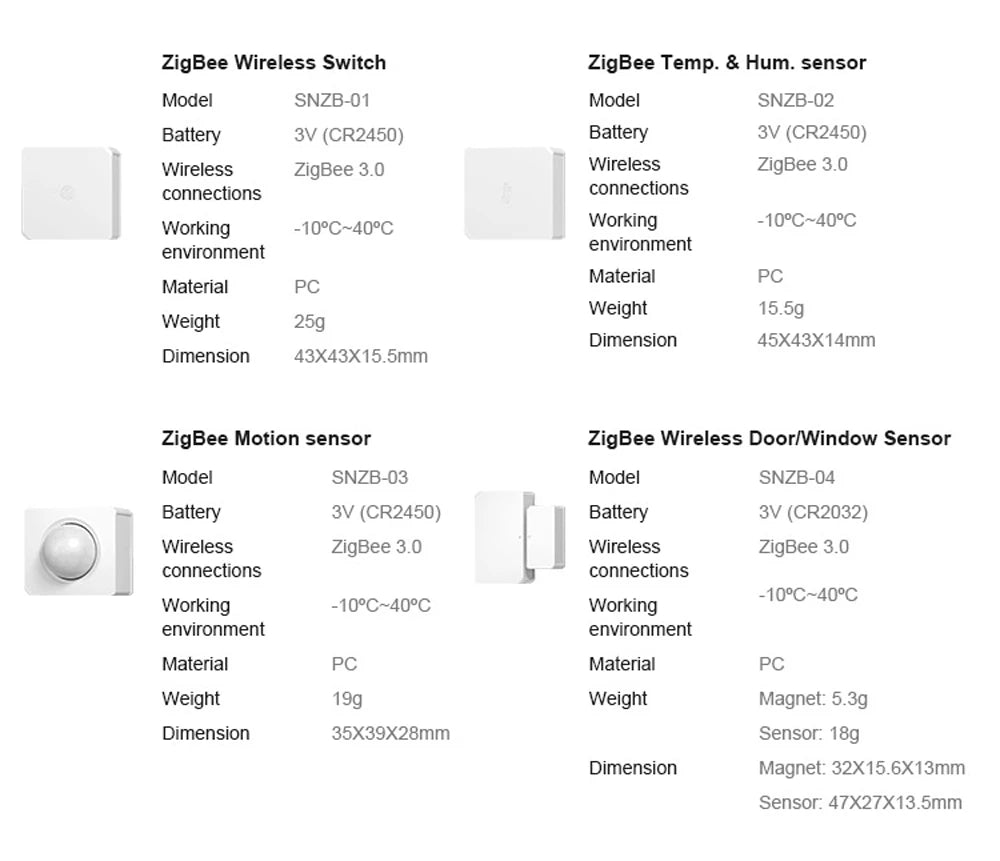
Task: Click the Door/Window Sensor product image
Action: pos(519,537)
